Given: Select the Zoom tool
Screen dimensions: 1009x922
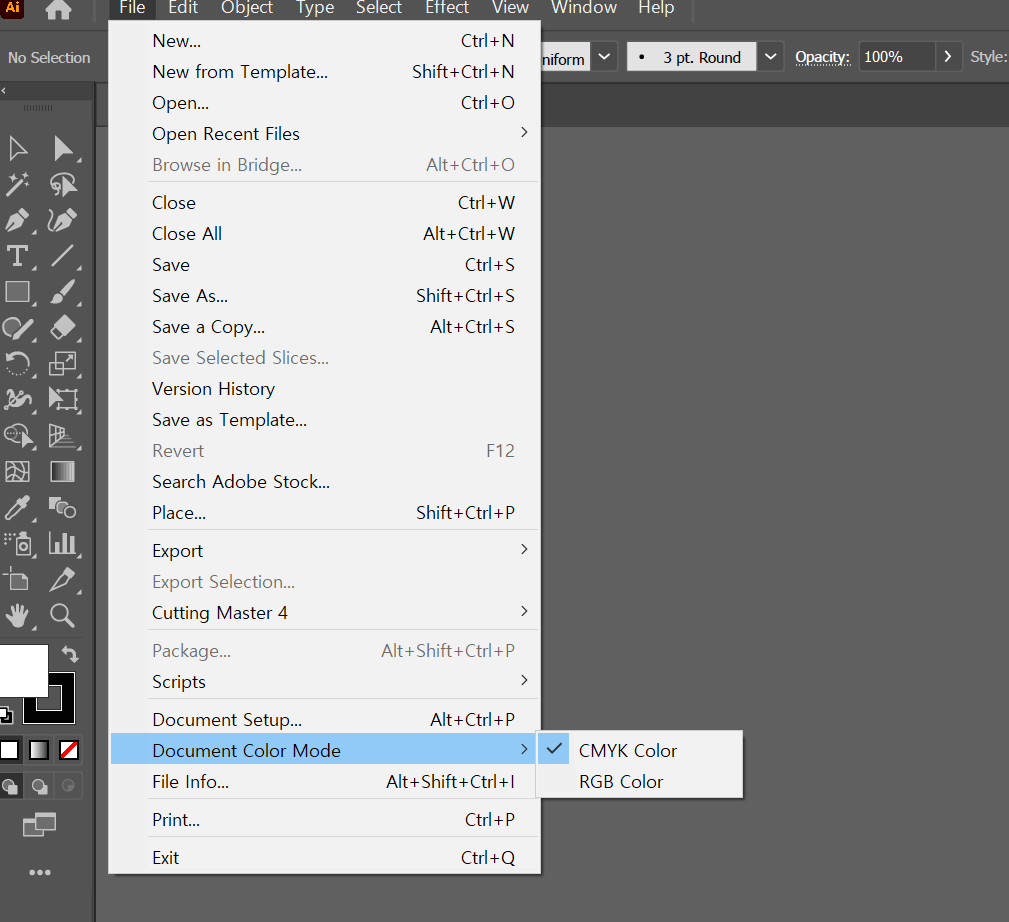Looking at the screenshot, I should (x=63, y=616).
